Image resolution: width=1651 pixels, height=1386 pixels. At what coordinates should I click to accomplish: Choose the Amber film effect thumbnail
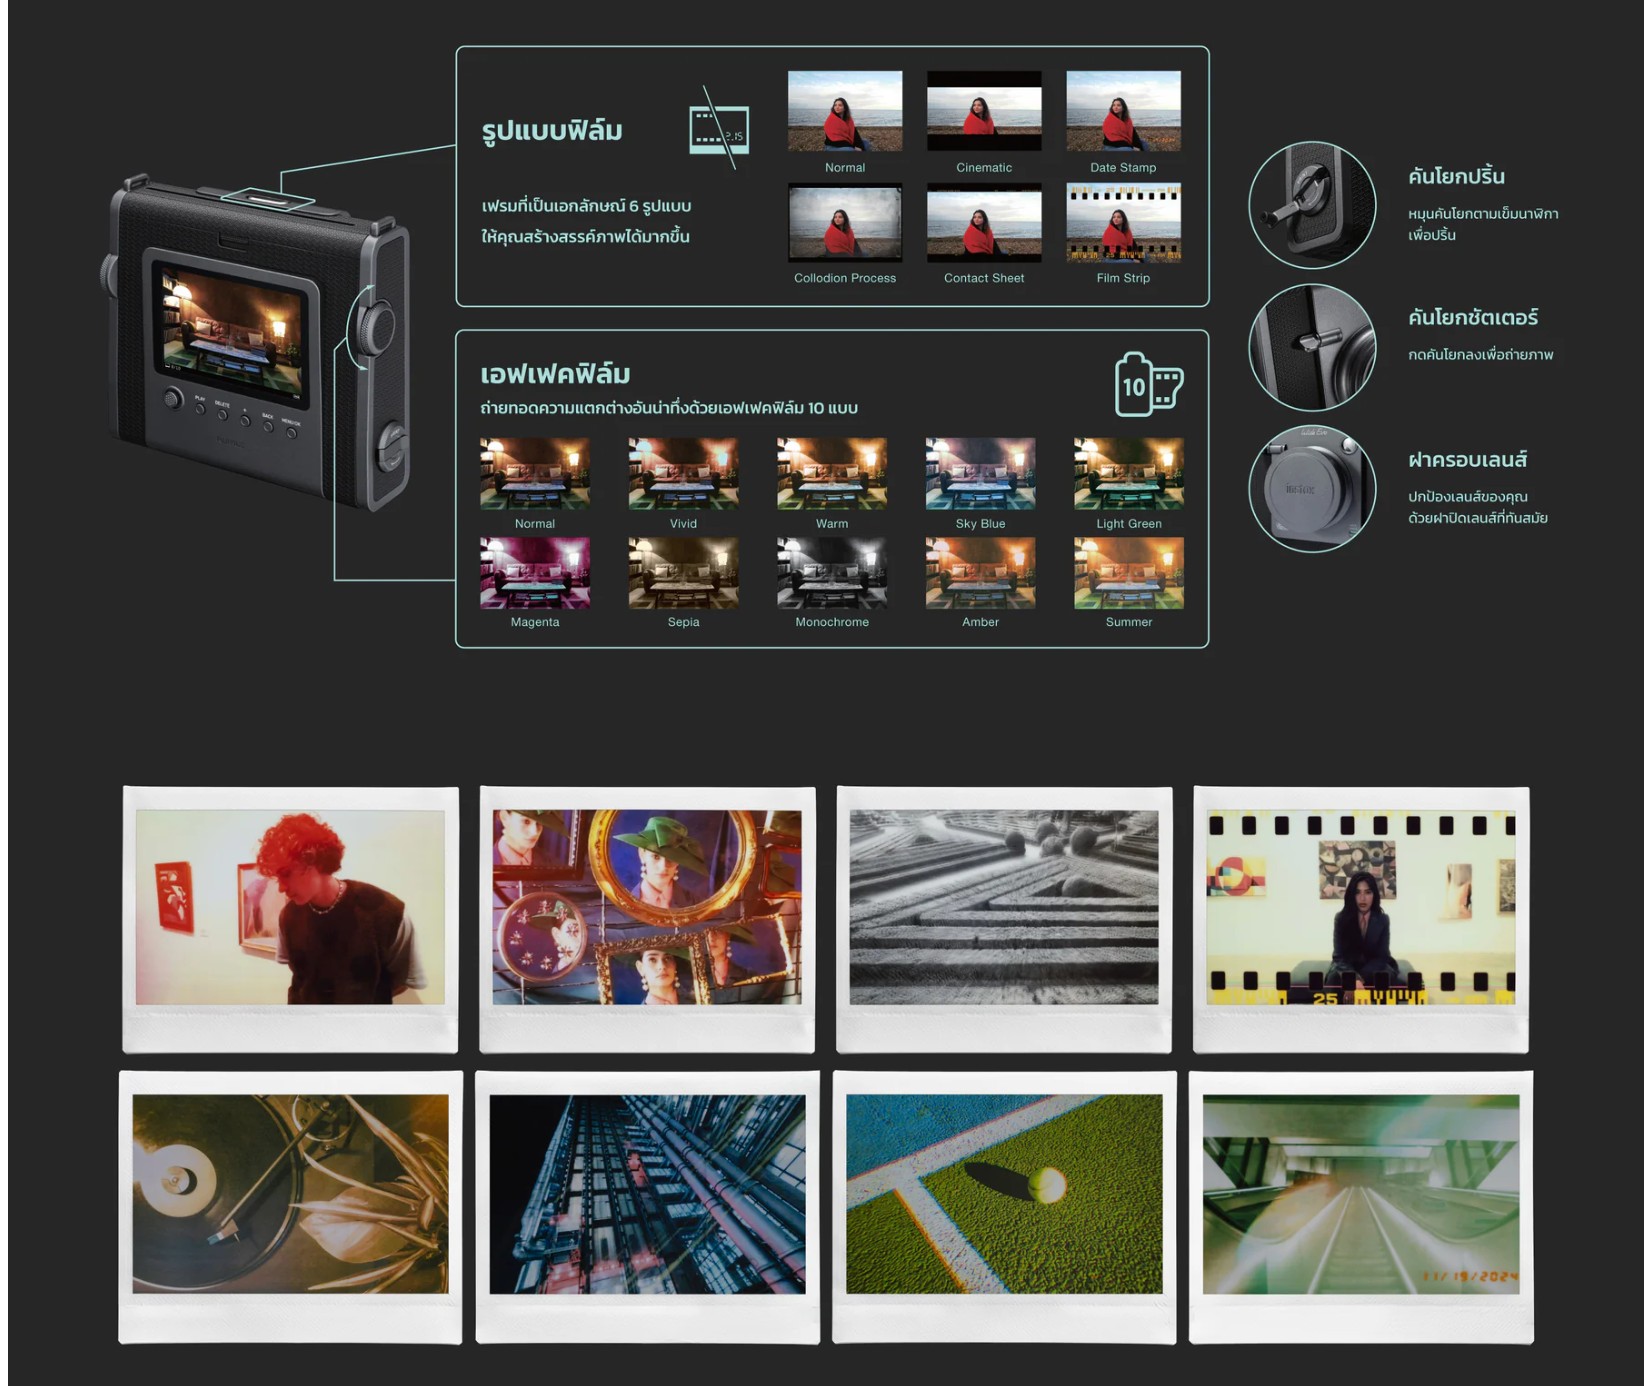point(980,573)
